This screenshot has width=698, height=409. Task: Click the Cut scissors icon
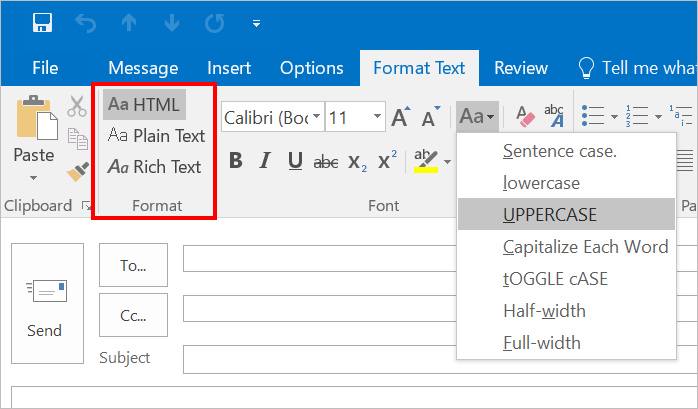78,106
